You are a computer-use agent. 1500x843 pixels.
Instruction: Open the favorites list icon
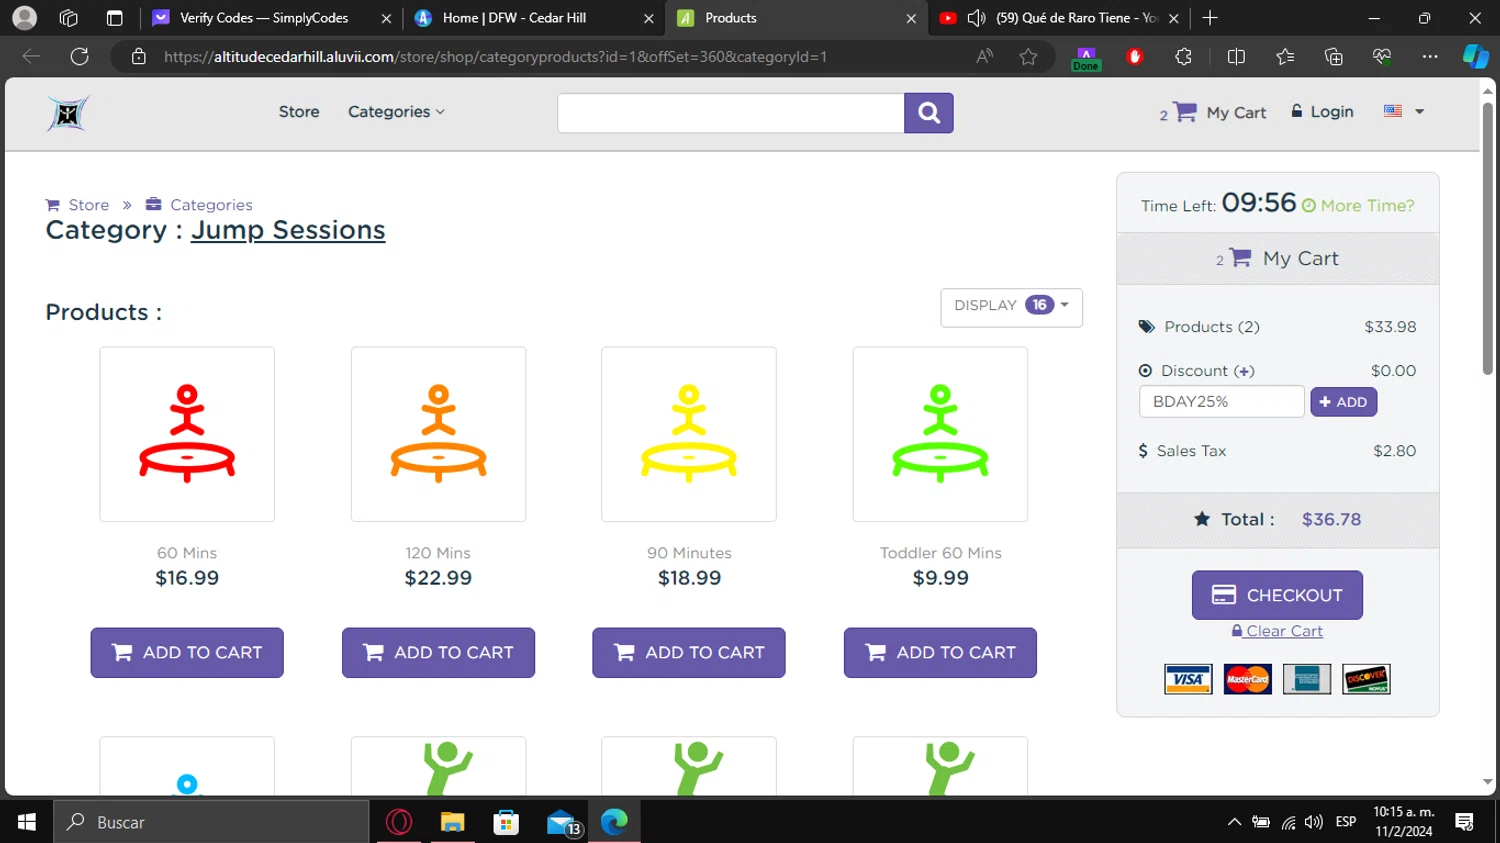coord(1285,57)
